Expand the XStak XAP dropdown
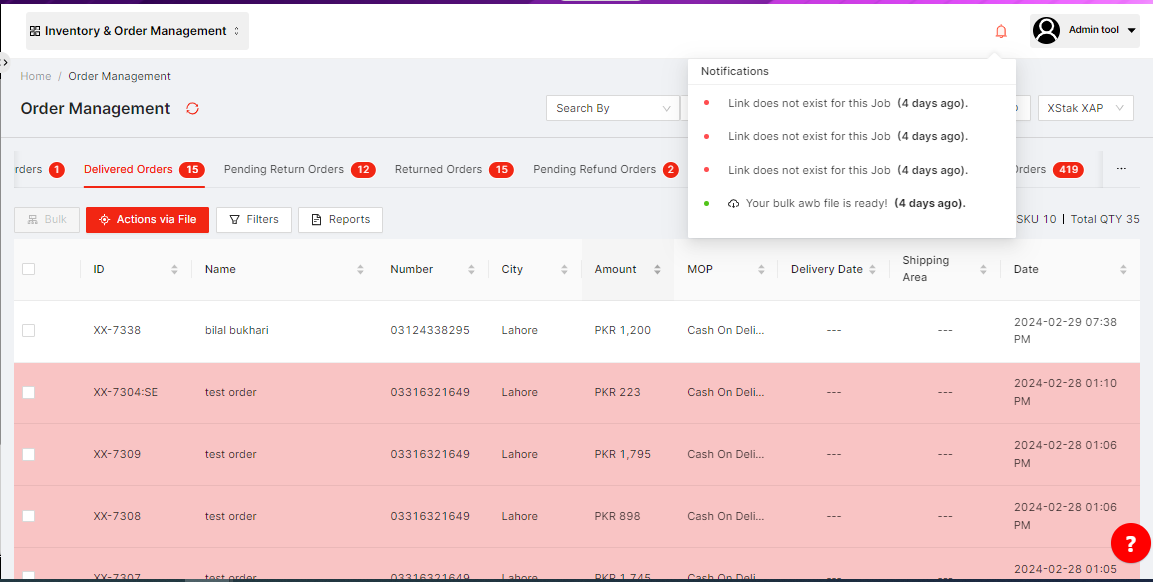Screen dimensions: 1153x582 1085,108
